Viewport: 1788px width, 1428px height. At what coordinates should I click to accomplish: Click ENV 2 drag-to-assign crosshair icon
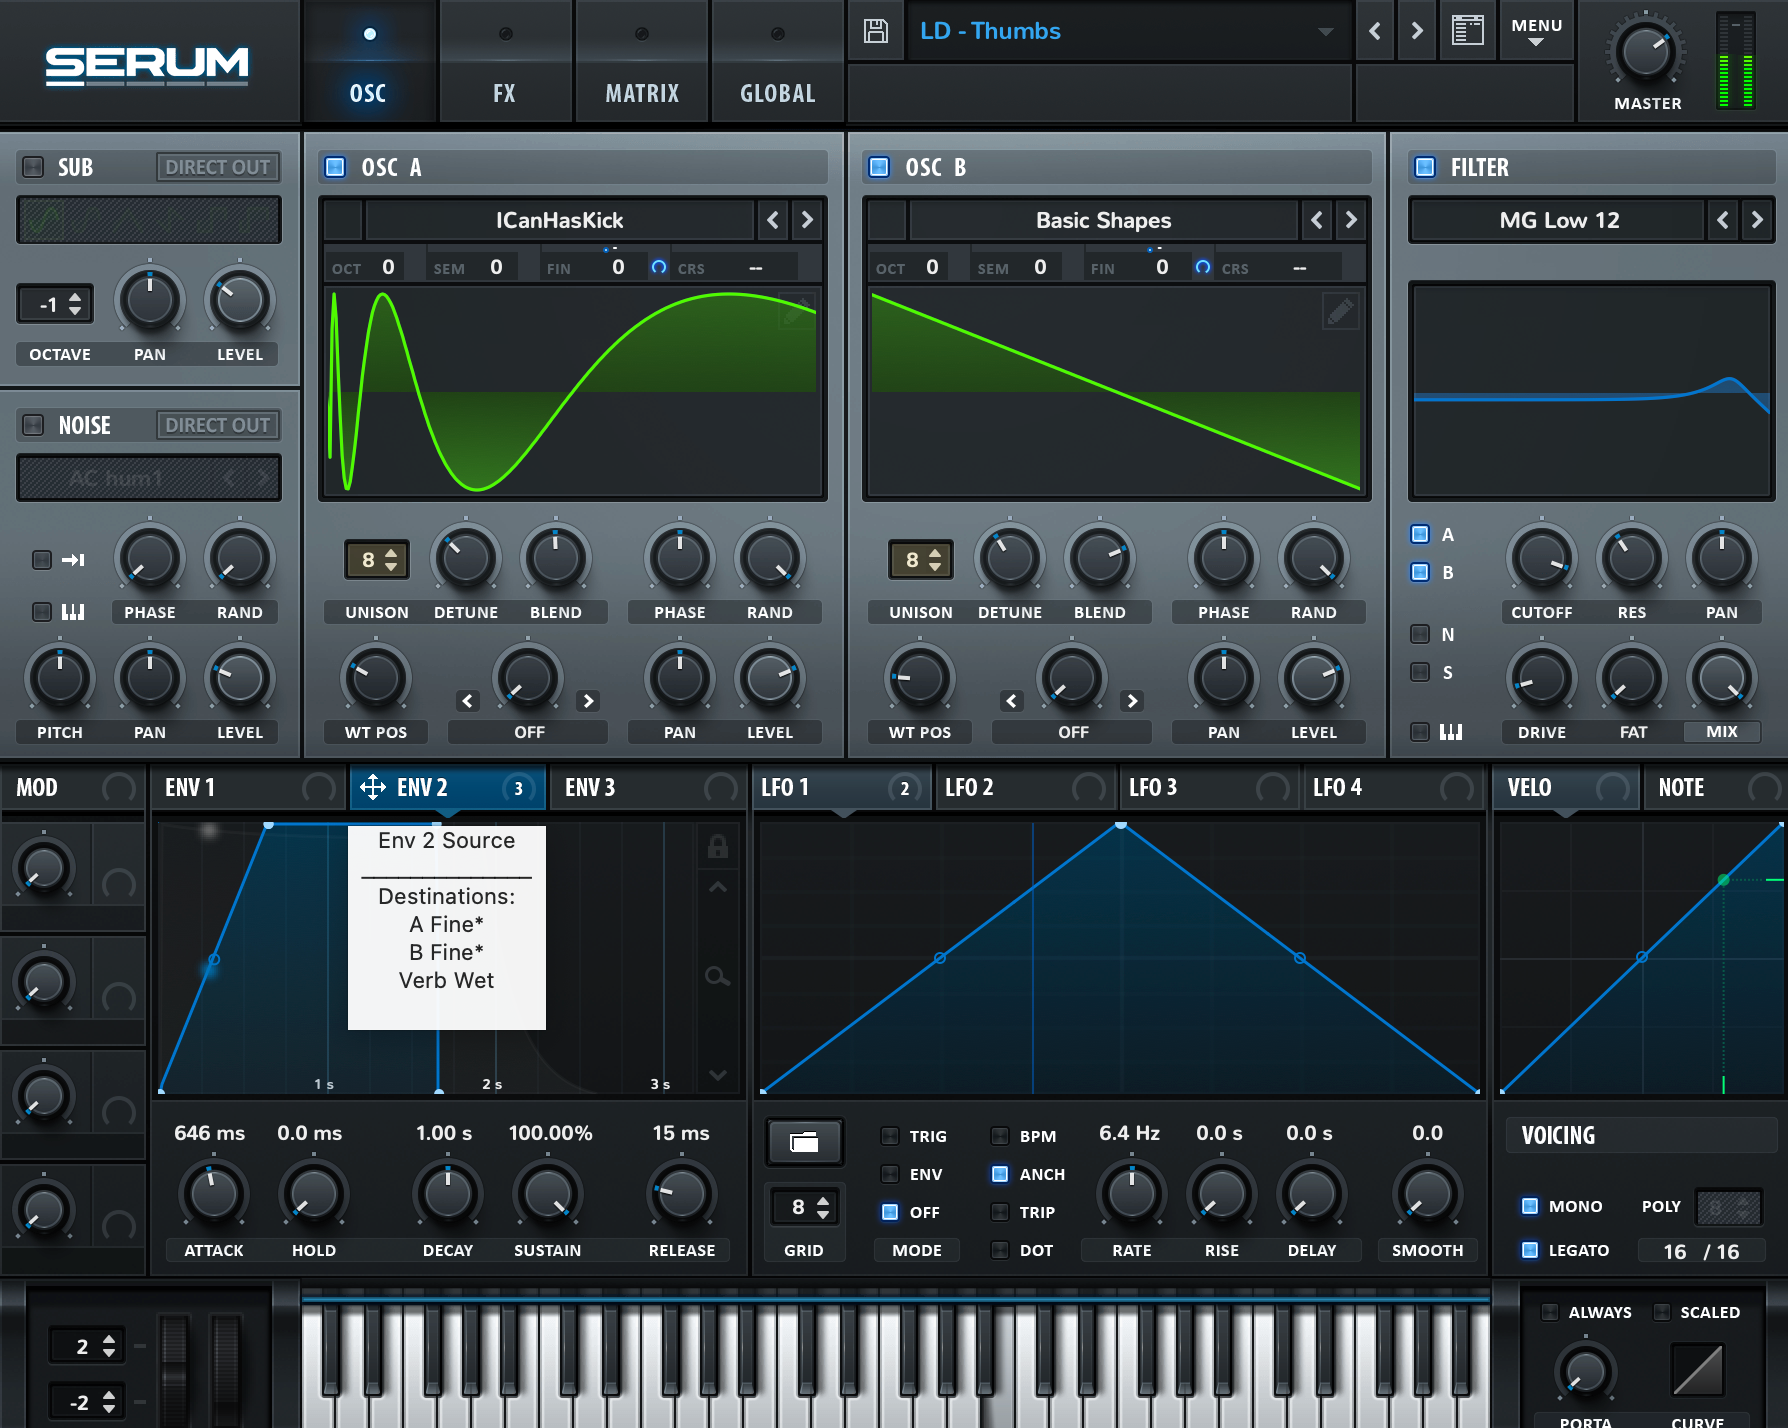click(373, 788)
